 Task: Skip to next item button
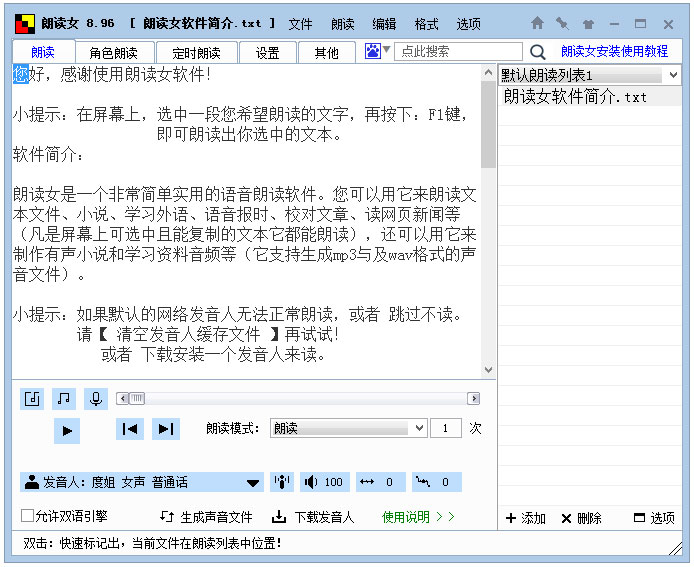coord(166,429)
